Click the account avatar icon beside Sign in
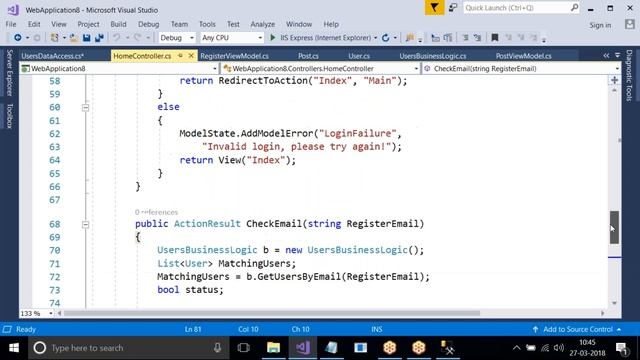Viewport: 640px width, 360px height. click(630, 24)
